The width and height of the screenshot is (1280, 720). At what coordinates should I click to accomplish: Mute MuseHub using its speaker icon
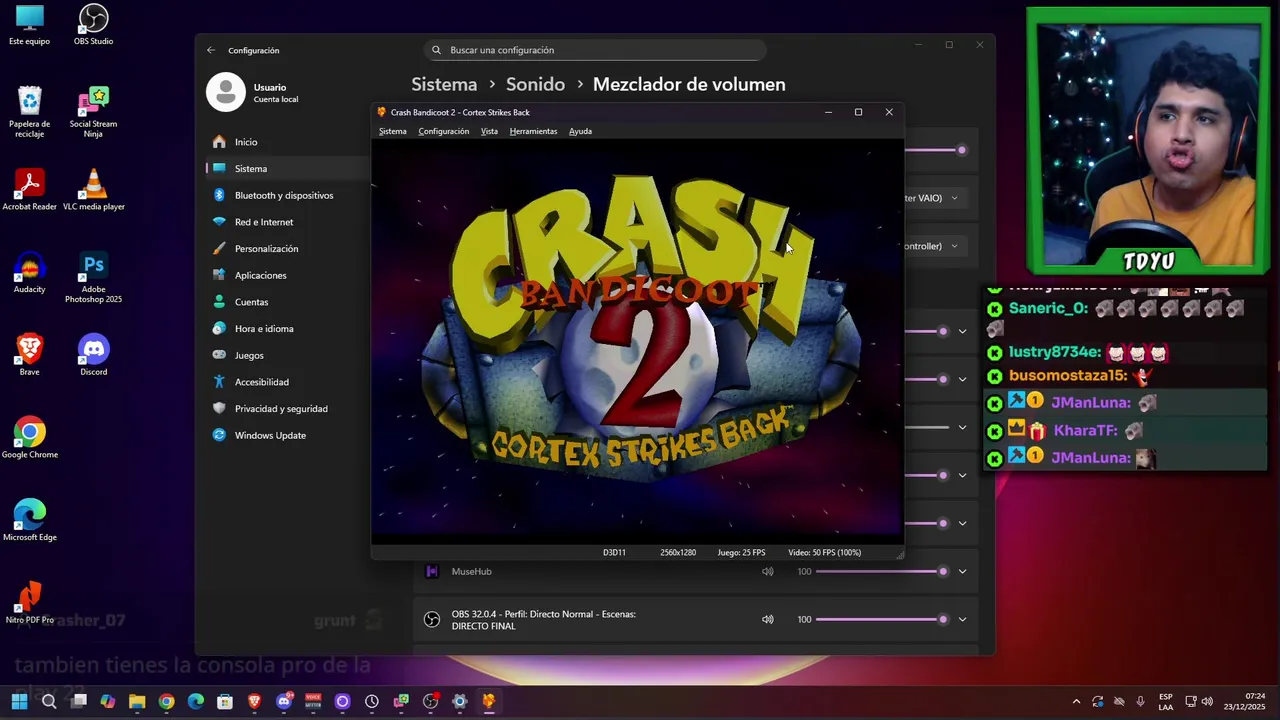(x=767, y=571)
